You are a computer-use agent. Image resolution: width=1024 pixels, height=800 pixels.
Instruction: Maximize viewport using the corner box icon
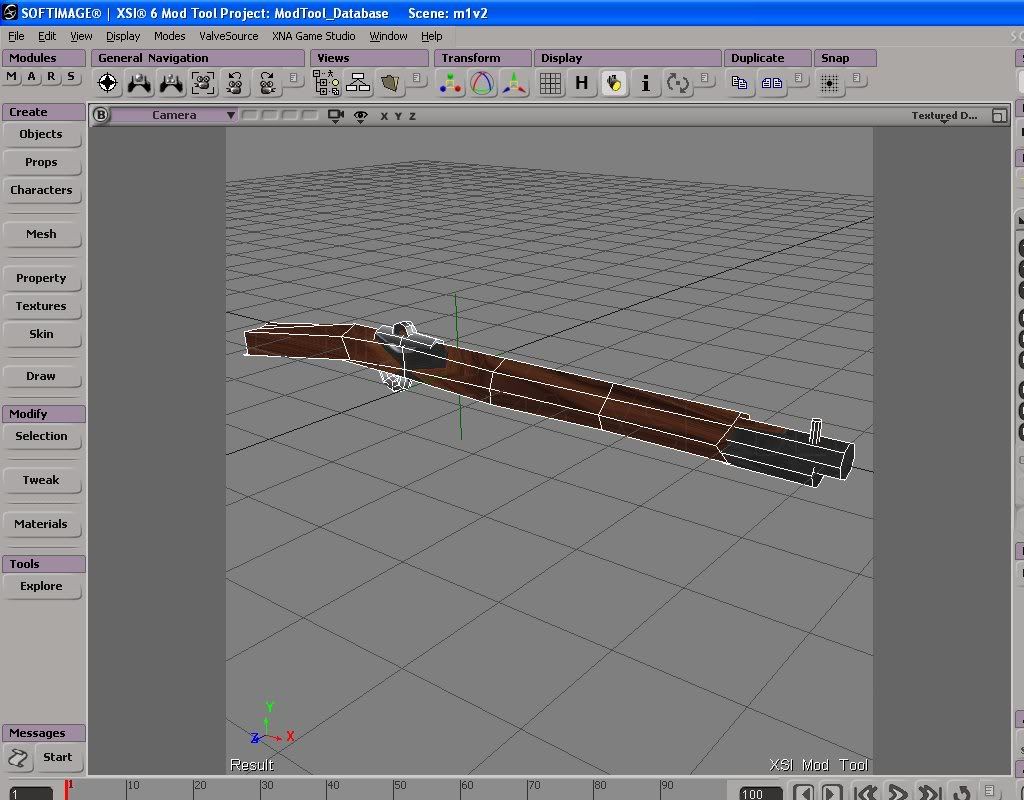point(999,116)
